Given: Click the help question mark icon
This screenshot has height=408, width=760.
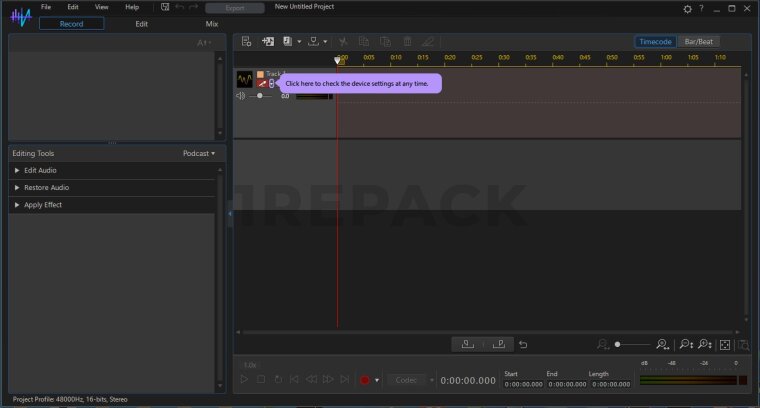Looking at the screenshot, I should click(700, 8).
